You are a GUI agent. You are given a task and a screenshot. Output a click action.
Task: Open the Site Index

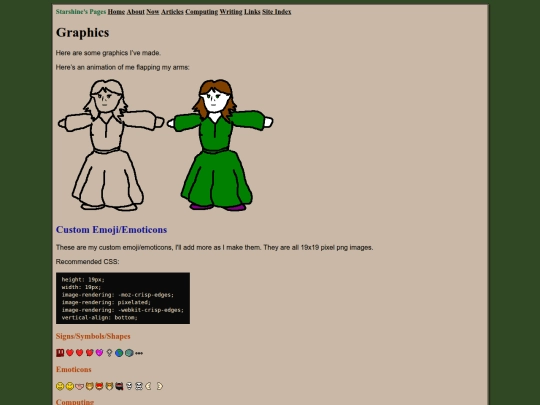(277, 12)
